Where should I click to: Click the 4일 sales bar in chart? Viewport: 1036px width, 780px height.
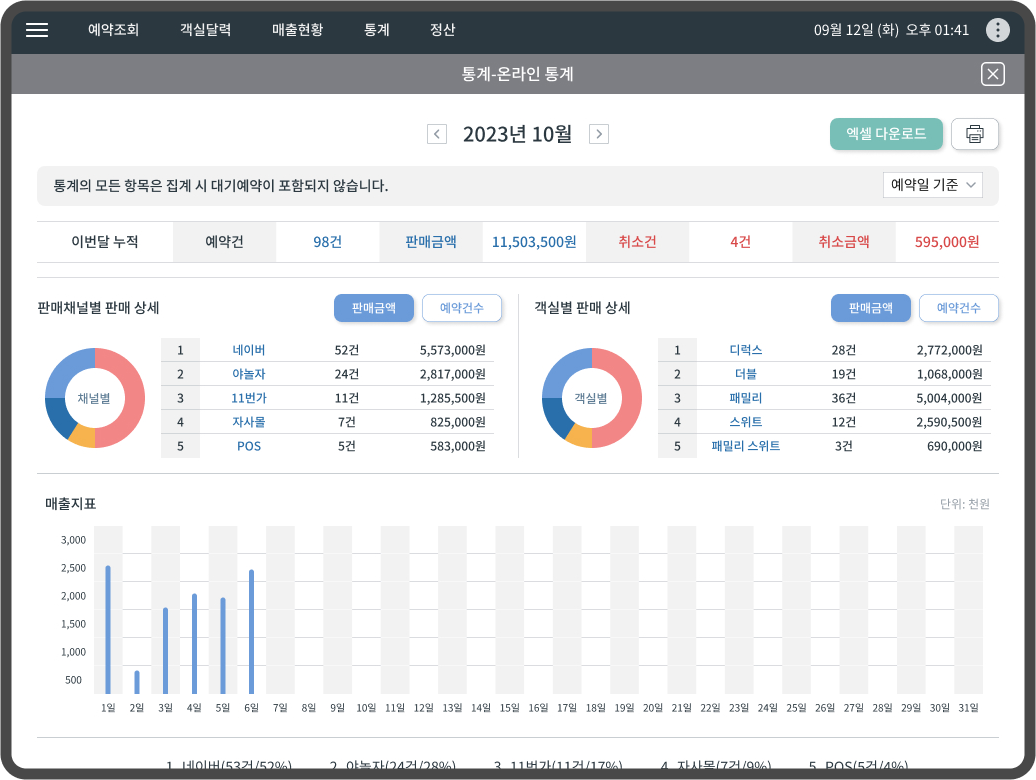click(194, 644)
